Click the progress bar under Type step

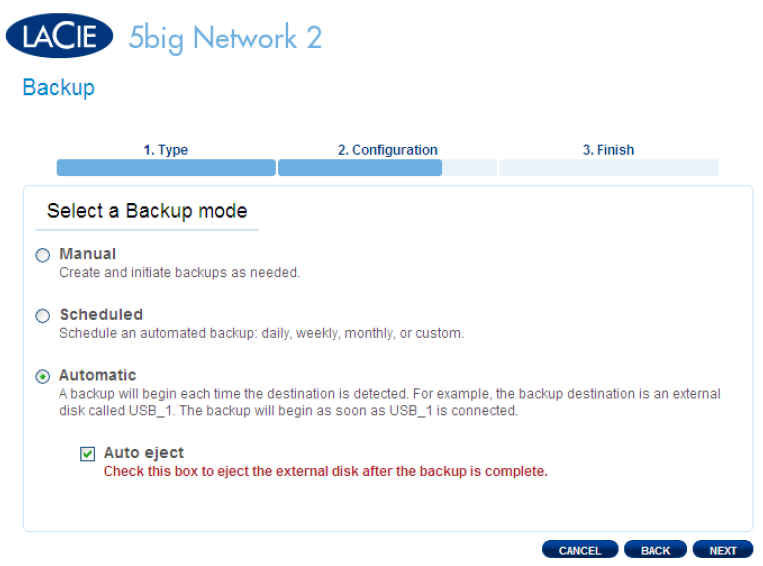(x=166, y=168)
